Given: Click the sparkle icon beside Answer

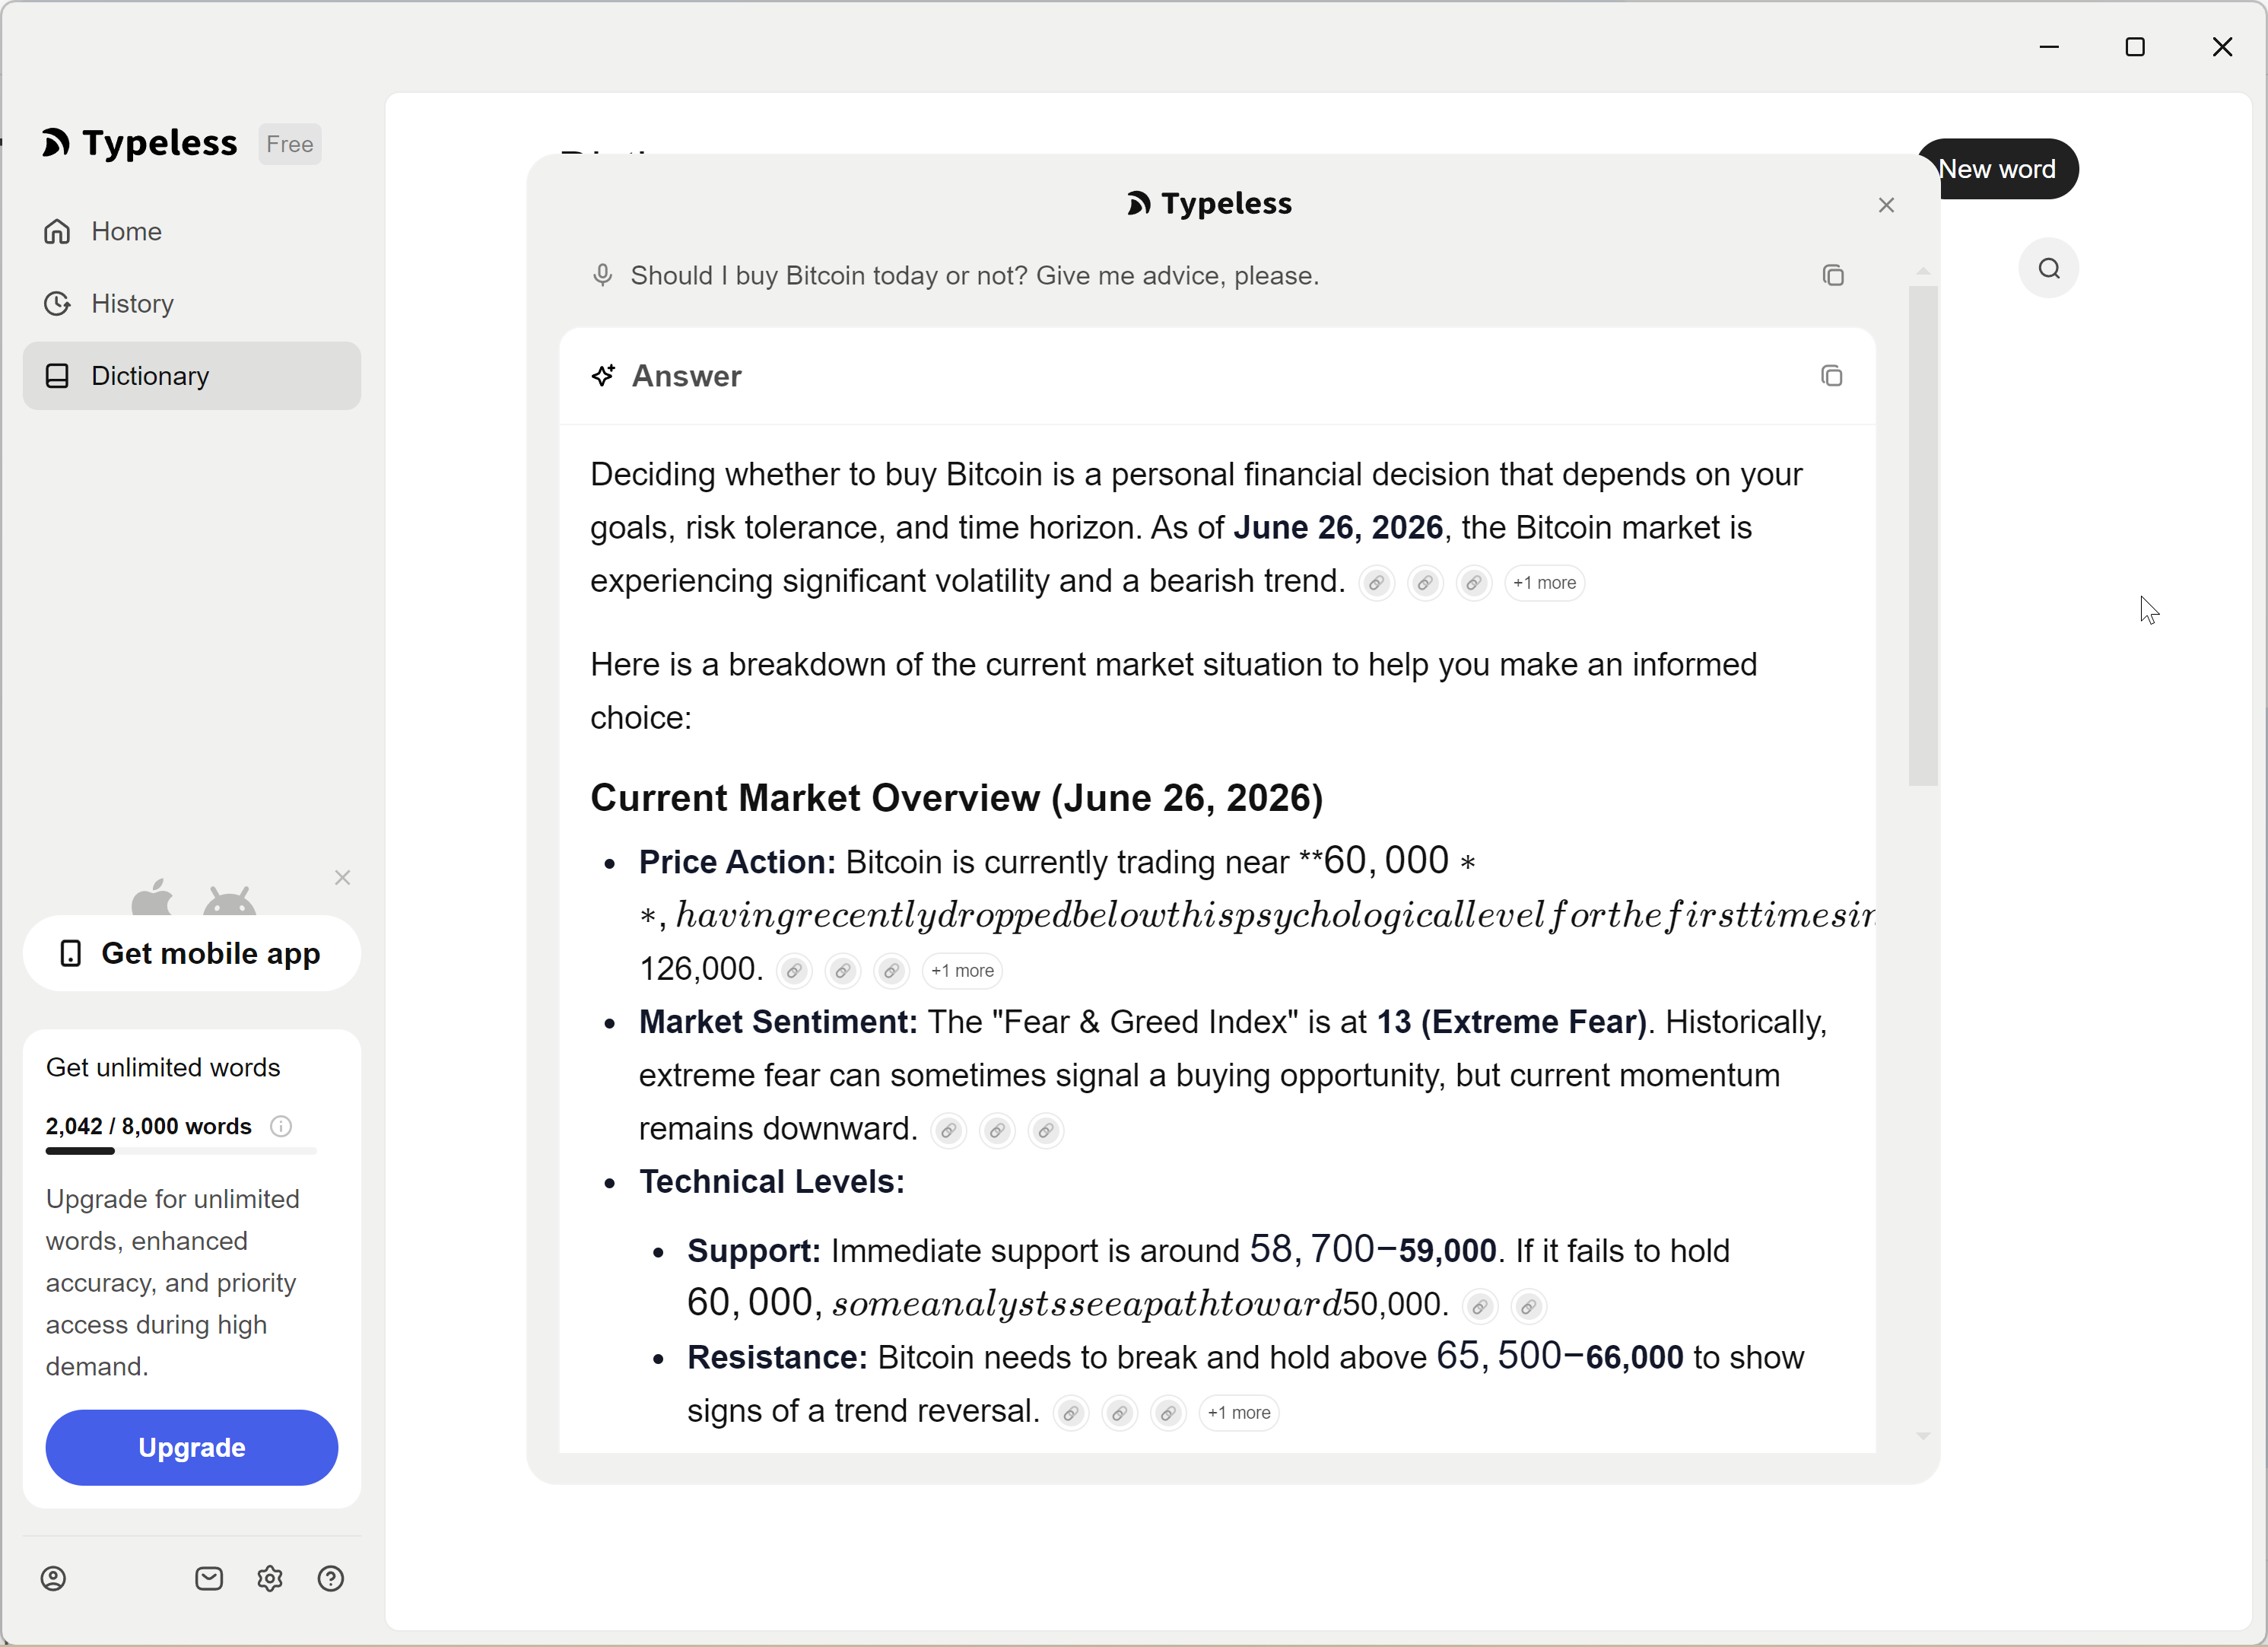Looking at the screenshot, I should pyautogui.click(x=603, y=376).
